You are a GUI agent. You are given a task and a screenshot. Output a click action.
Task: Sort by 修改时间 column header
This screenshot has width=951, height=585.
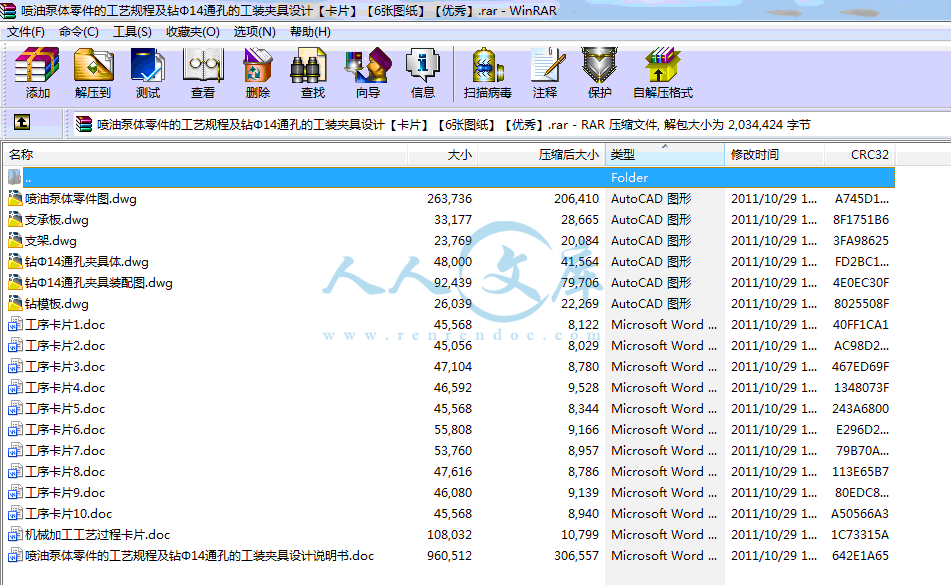(x=775, y=155)
